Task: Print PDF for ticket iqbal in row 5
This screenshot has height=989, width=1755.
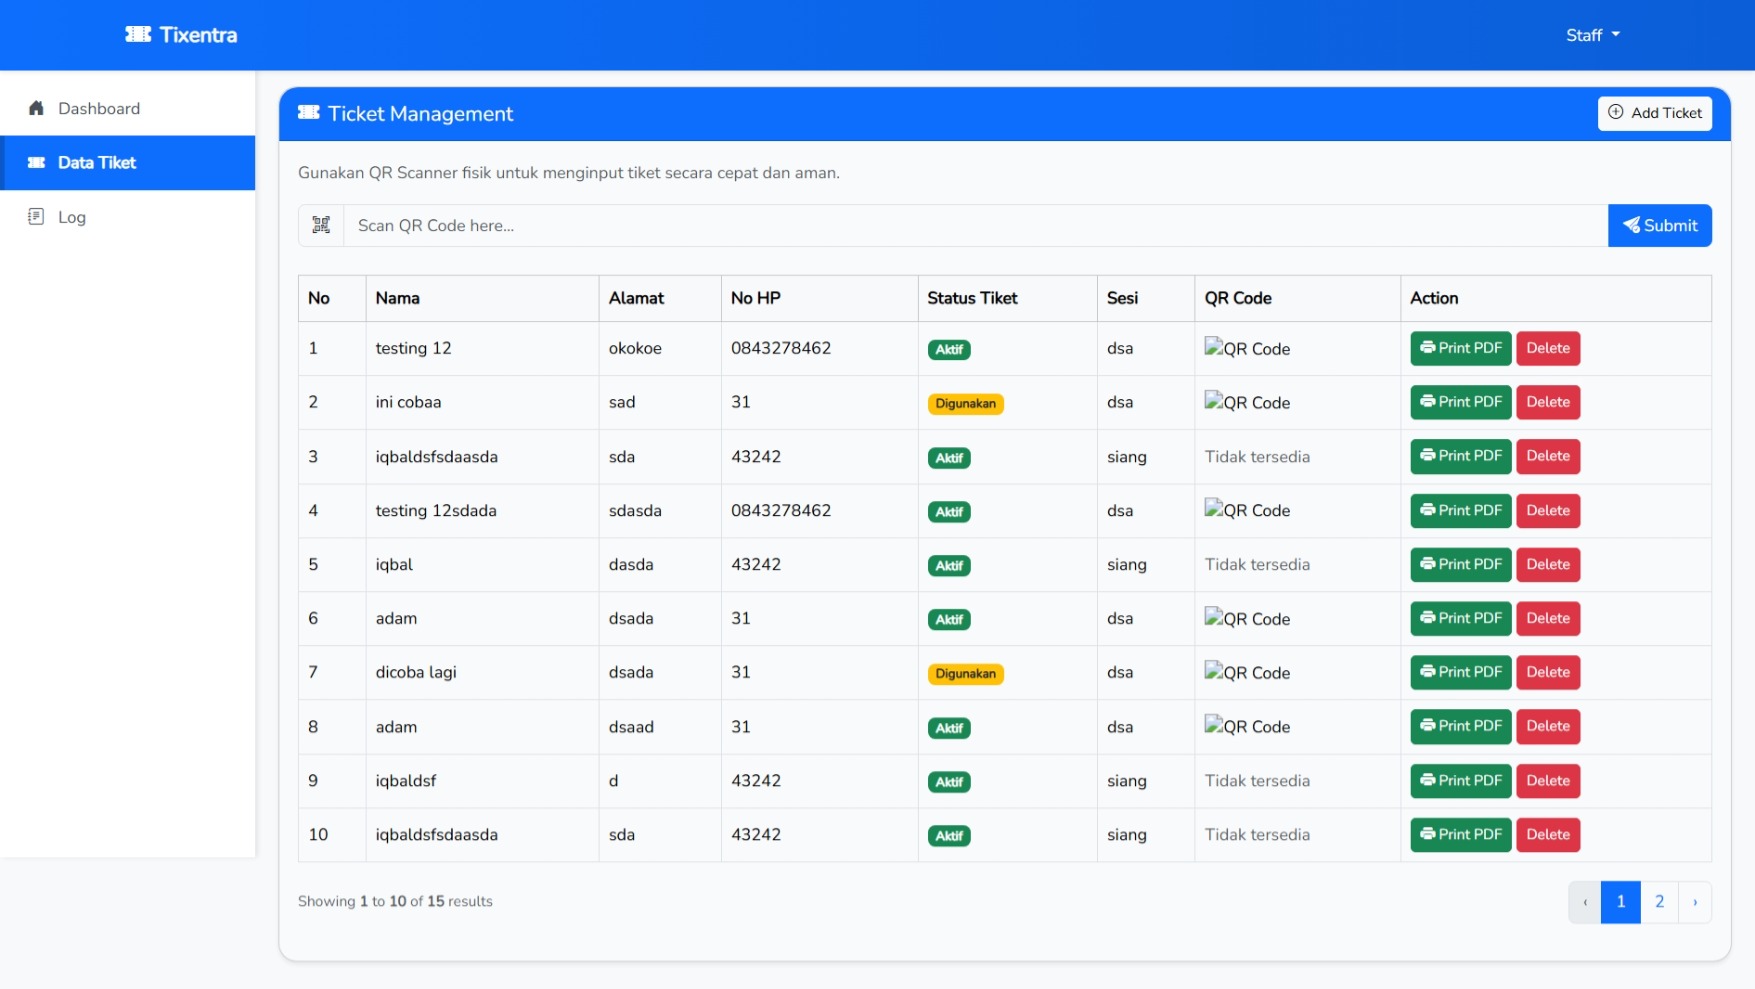Action: [1460, 564]
